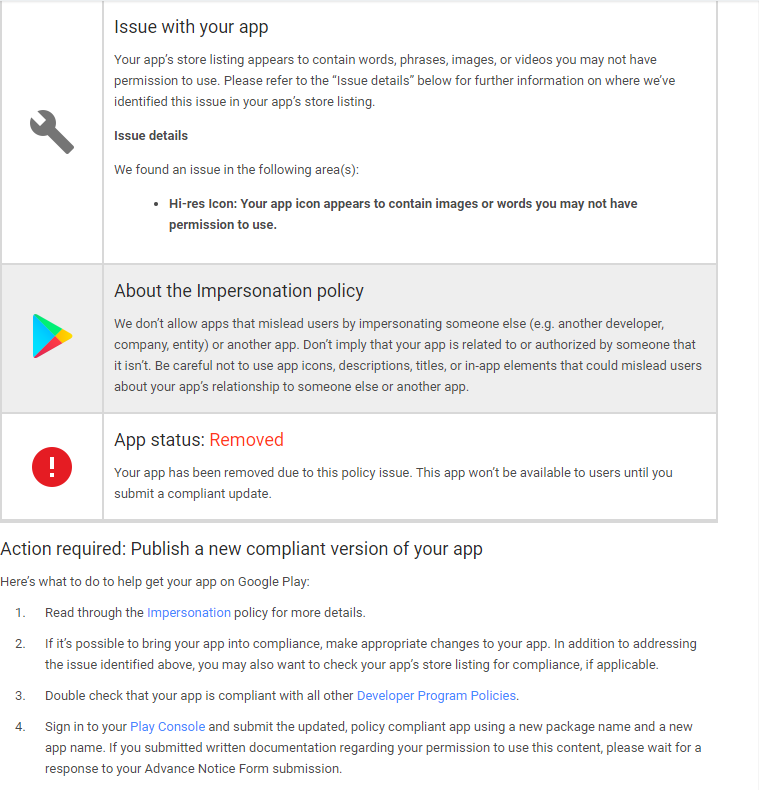
Task: Click the App status heading
Action: coord(199,440)
